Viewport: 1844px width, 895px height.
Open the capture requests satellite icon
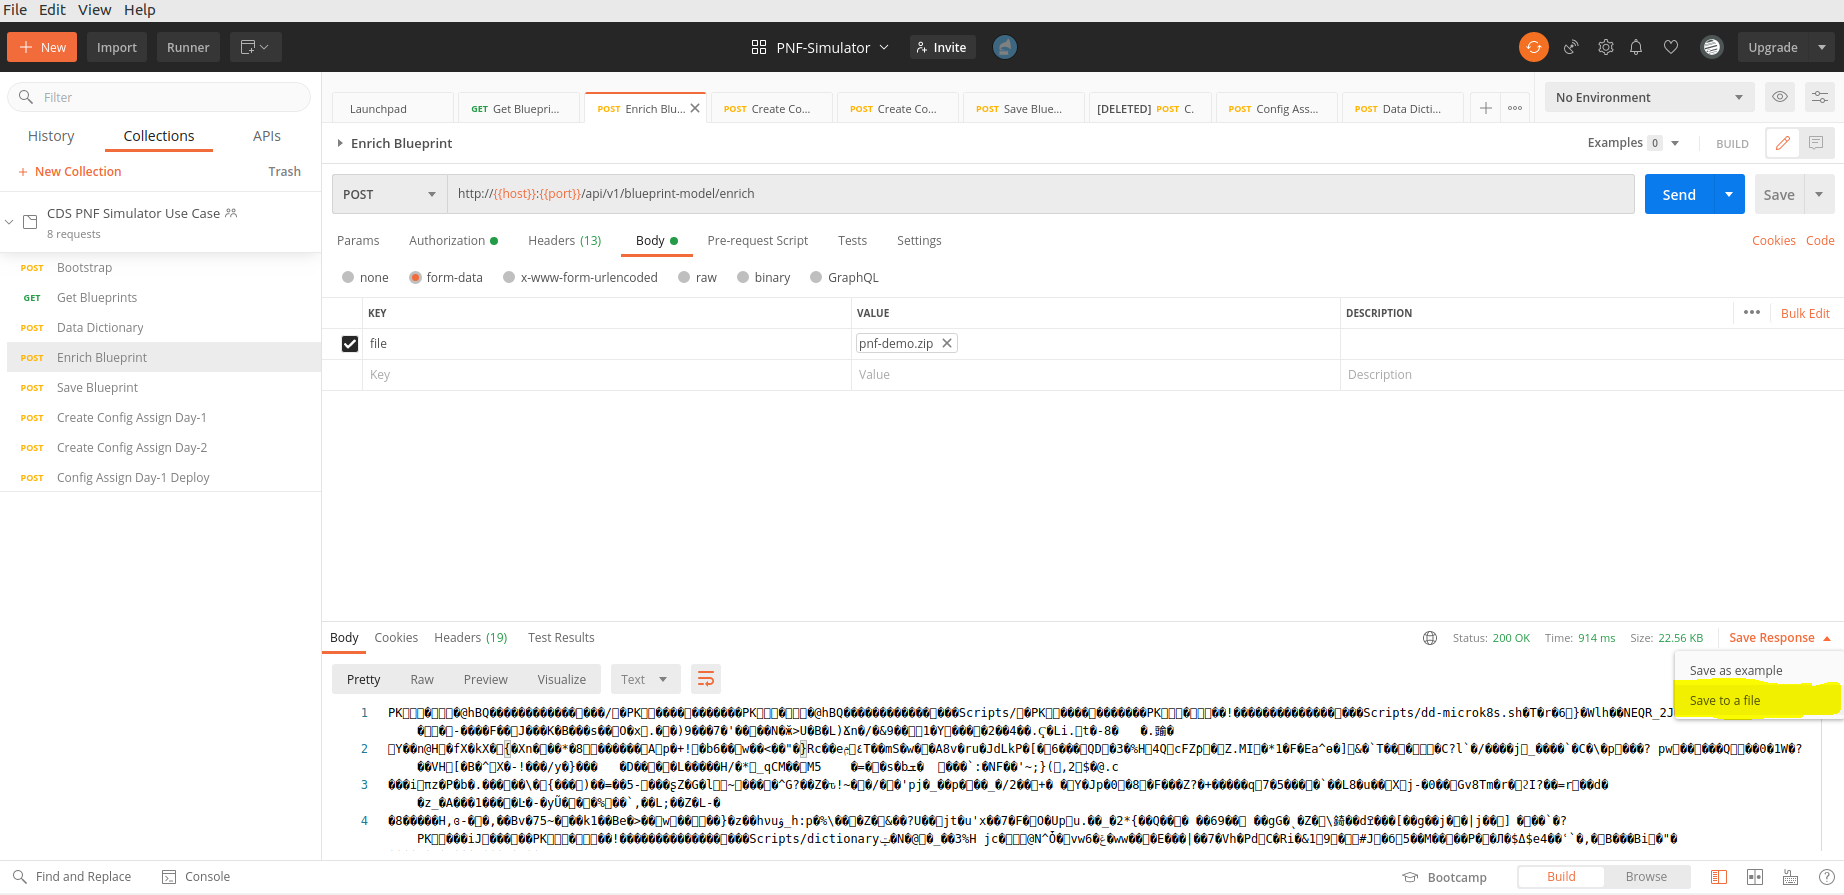(1571, 47)
